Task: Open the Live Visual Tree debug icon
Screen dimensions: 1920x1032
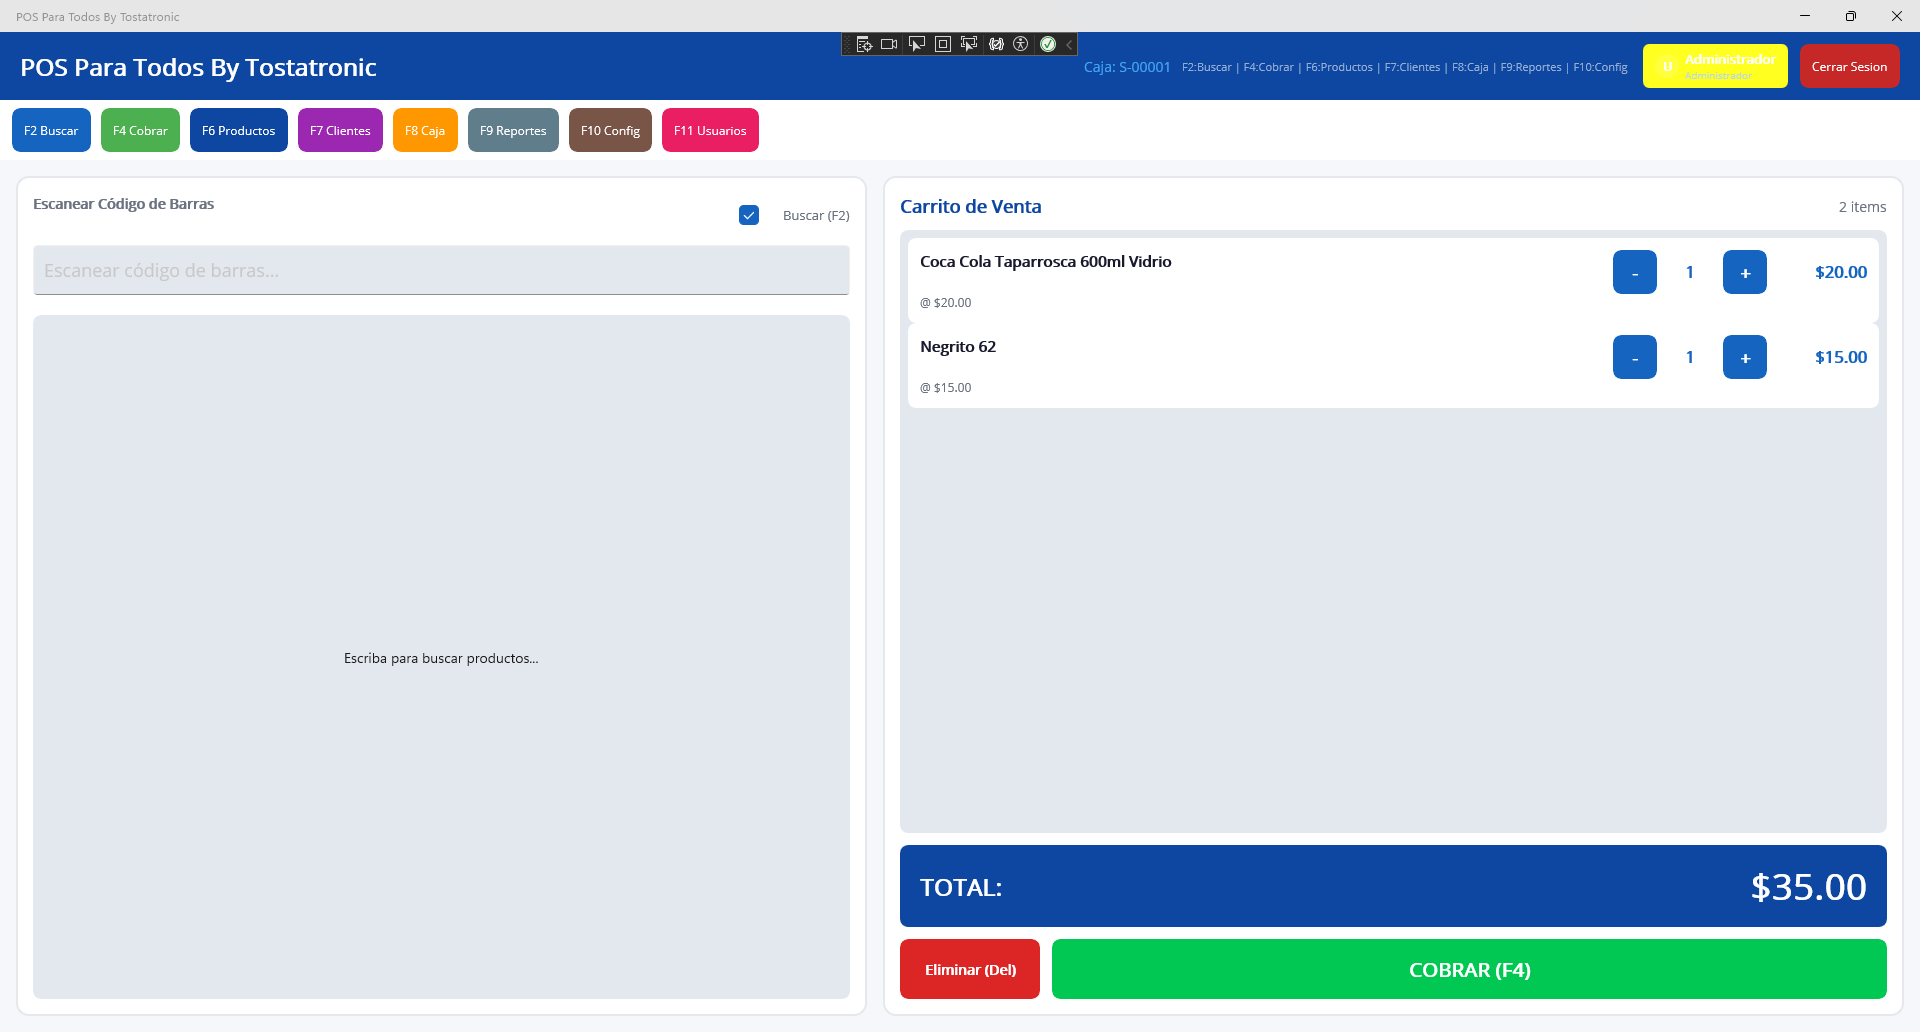Action: tap(864, 44)
